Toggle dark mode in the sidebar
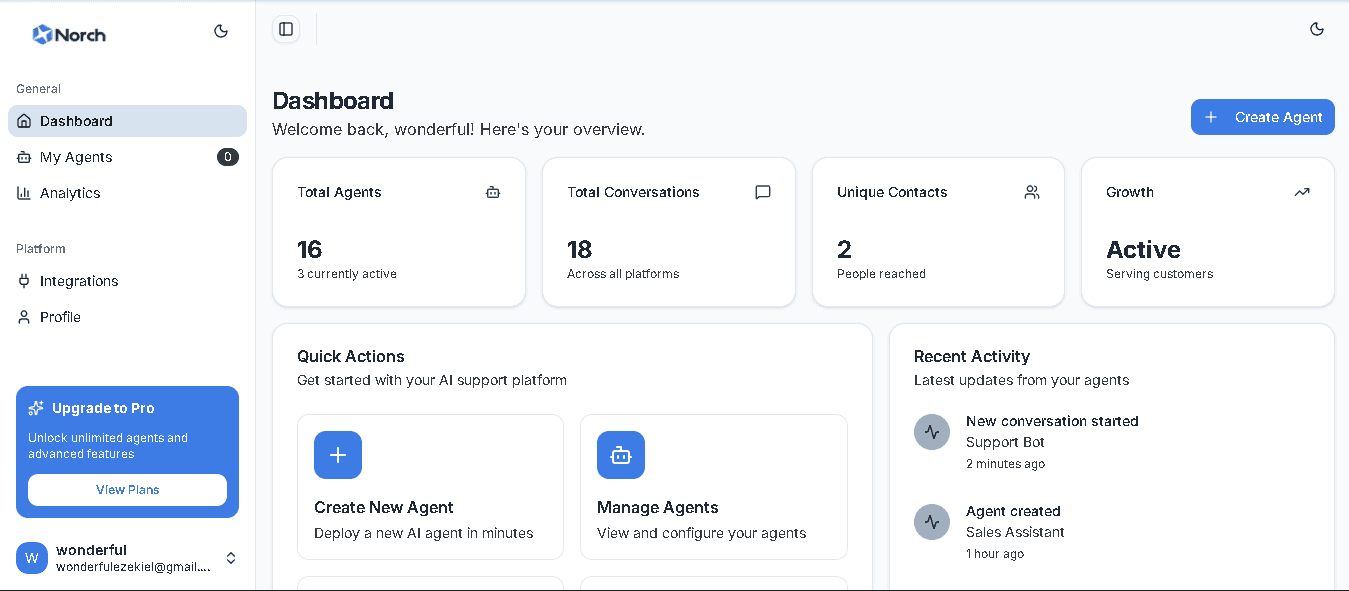 pos(221,30)
